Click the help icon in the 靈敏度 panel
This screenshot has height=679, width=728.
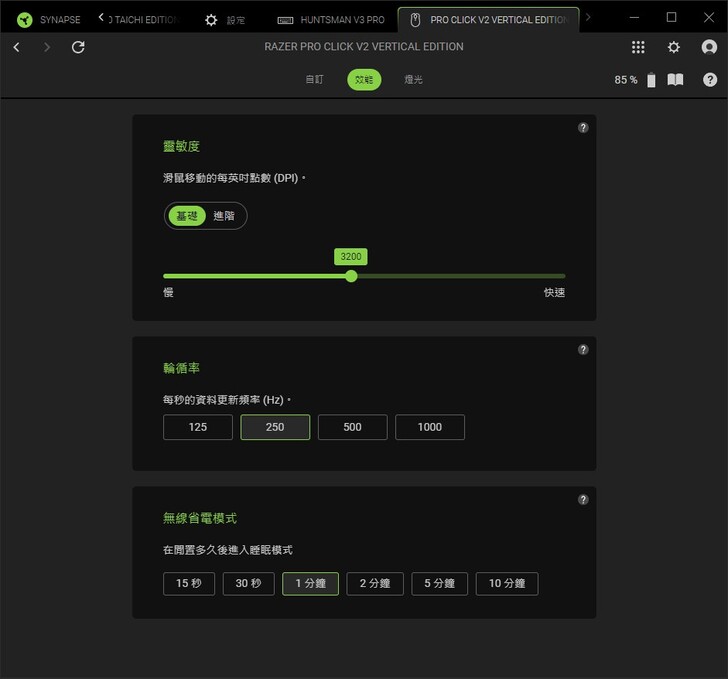(583, 128)
